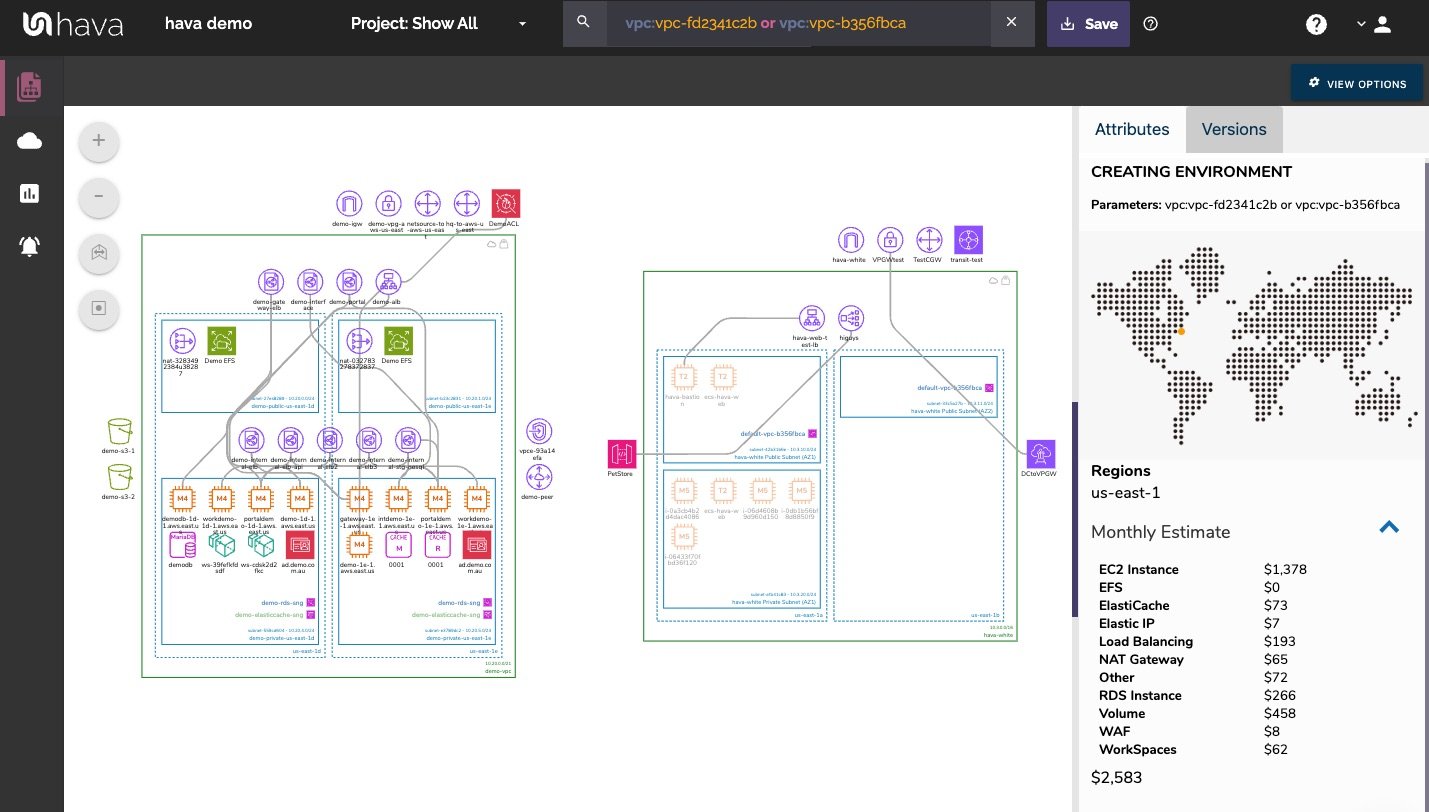Click the zoom-in plus control on canvas
This screenshot has width=1429, height=812.
point(98,141)
